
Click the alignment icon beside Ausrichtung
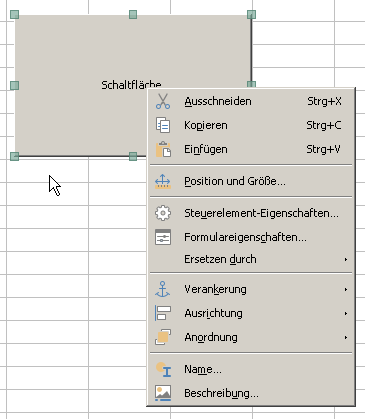coord(163,313)
